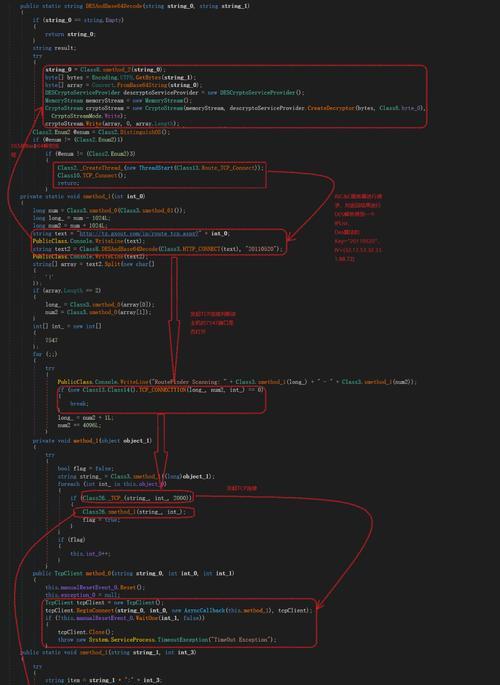Click the Class10.TCP_Connect() call
Image resolution: width=500 pixels, height=685 pixels.
(x=92, y=176)
